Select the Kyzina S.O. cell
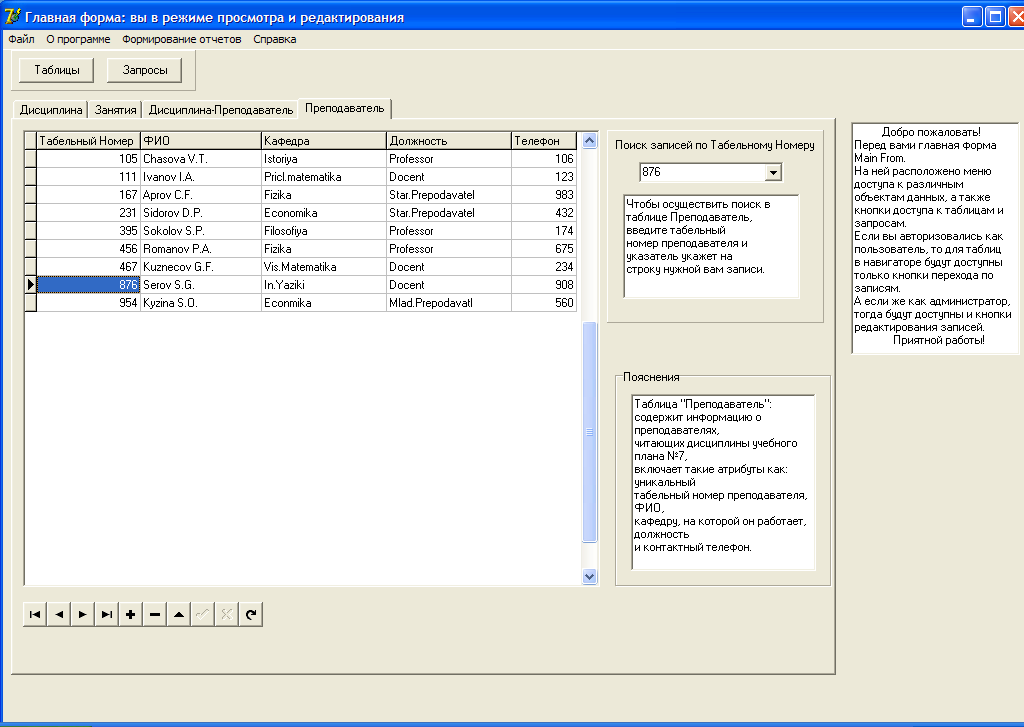Screen dimensions: 1024x727 (200, 303)
